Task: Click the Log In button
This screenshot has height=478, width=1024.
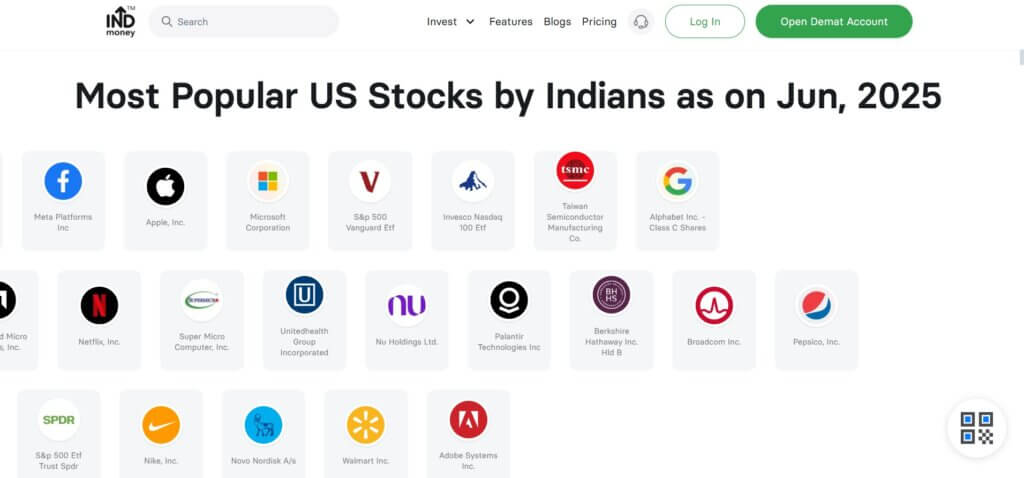Action: 705,22
